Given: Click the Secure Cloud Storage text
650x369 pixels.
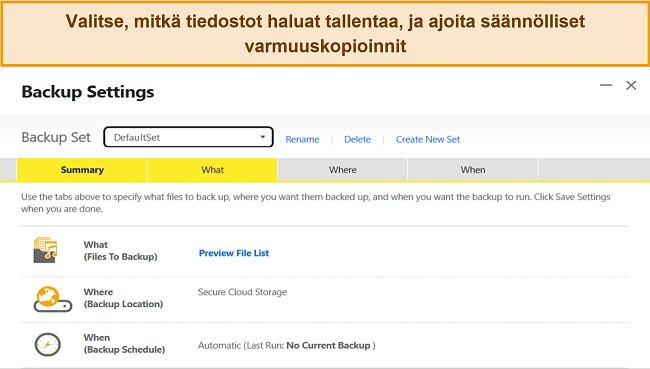Looking at the screenshot, I should coord(243,292).
